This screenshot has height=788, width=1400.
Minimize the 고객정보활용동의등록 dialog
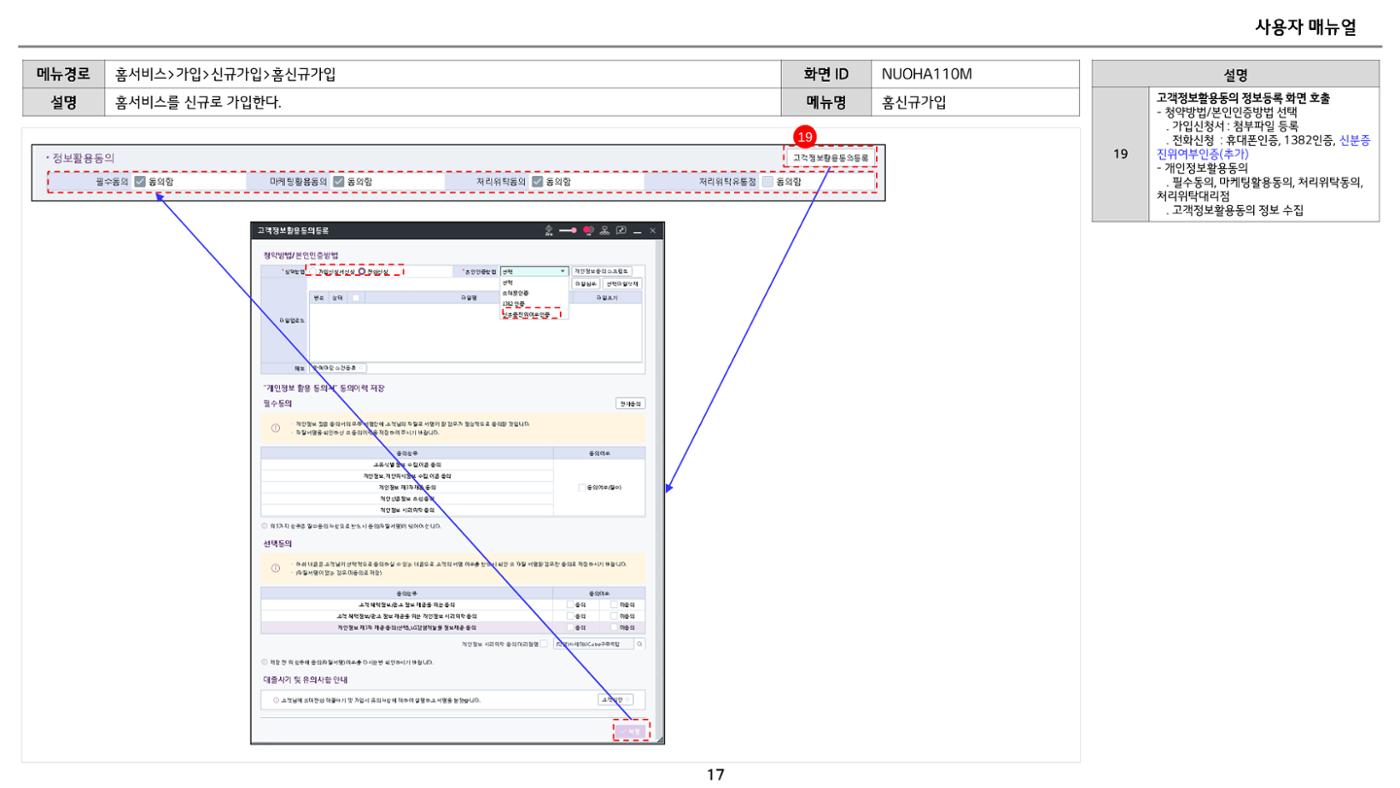click(x=637, y=232)
